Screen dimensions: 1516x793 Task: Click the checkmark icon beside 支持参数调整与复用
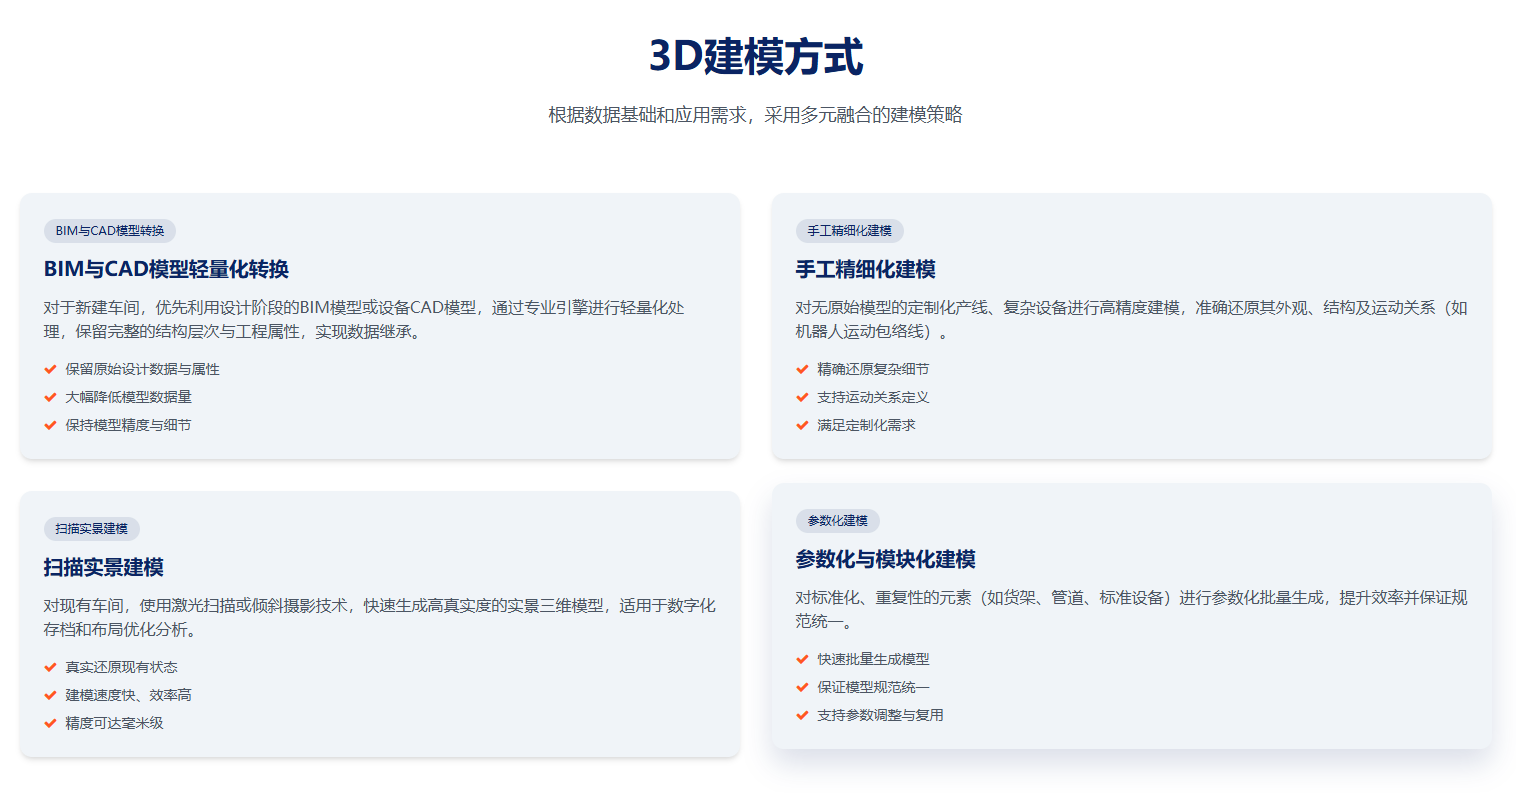click(802, 715)
